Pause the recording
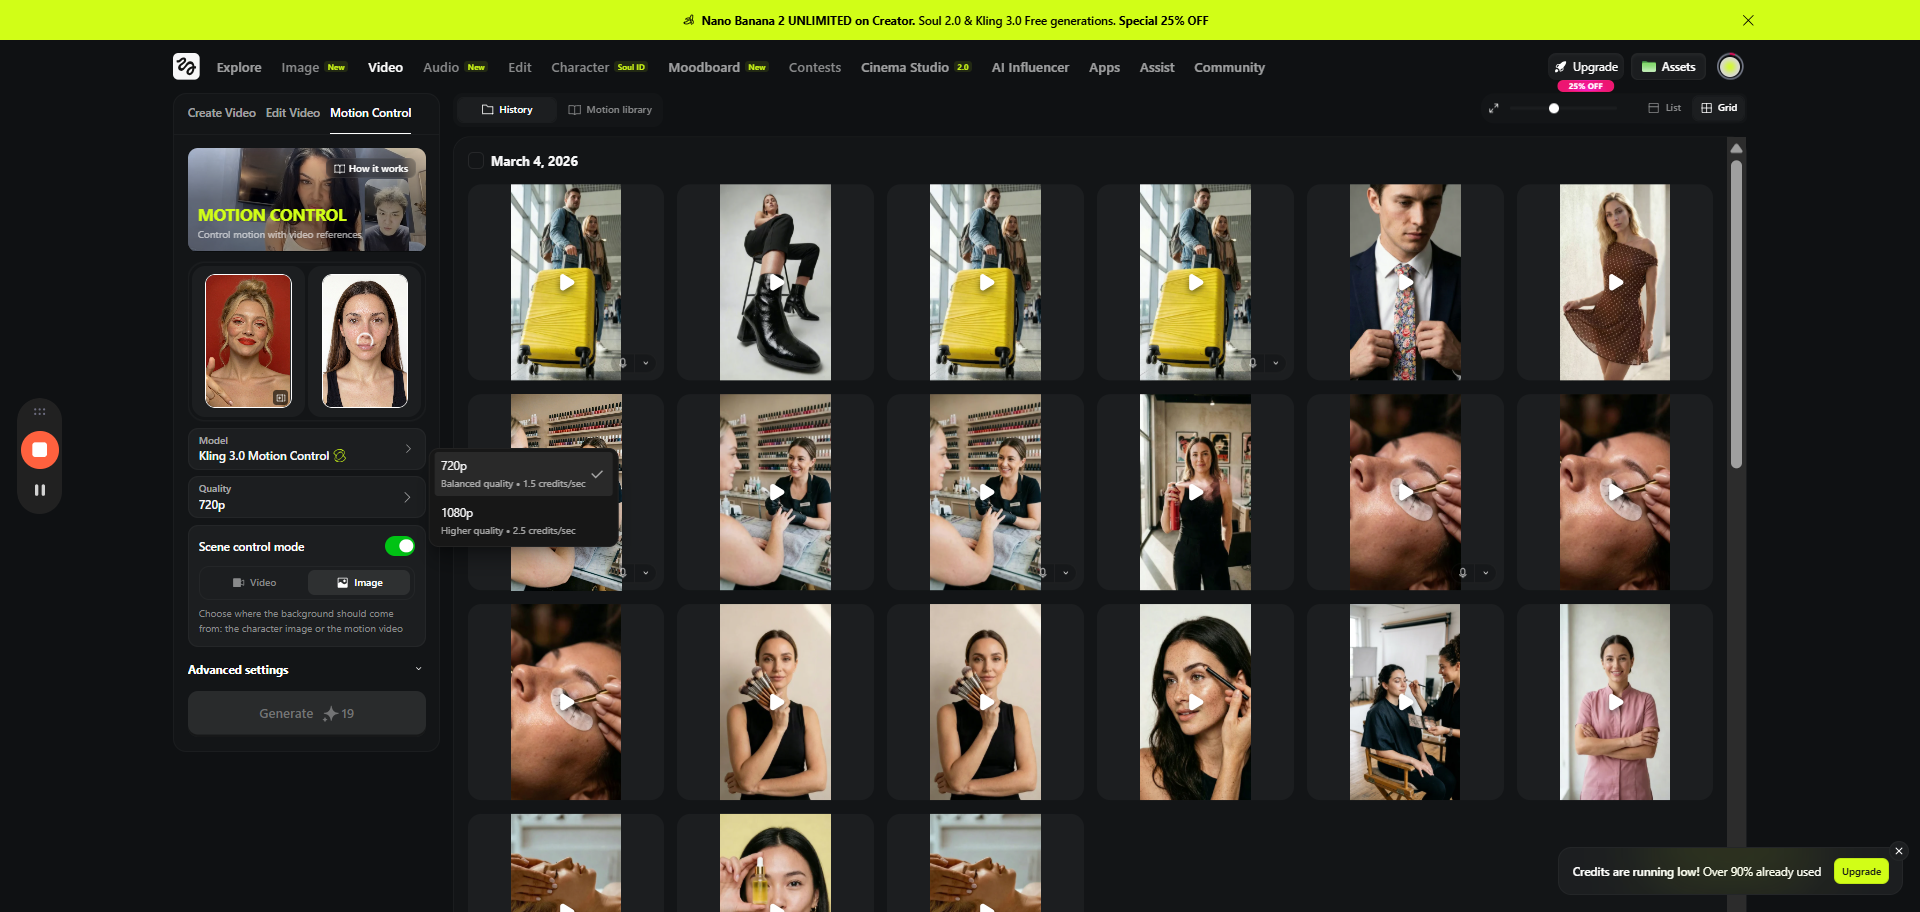This screenshot has width=1920, height=912. tap(40, 490)
